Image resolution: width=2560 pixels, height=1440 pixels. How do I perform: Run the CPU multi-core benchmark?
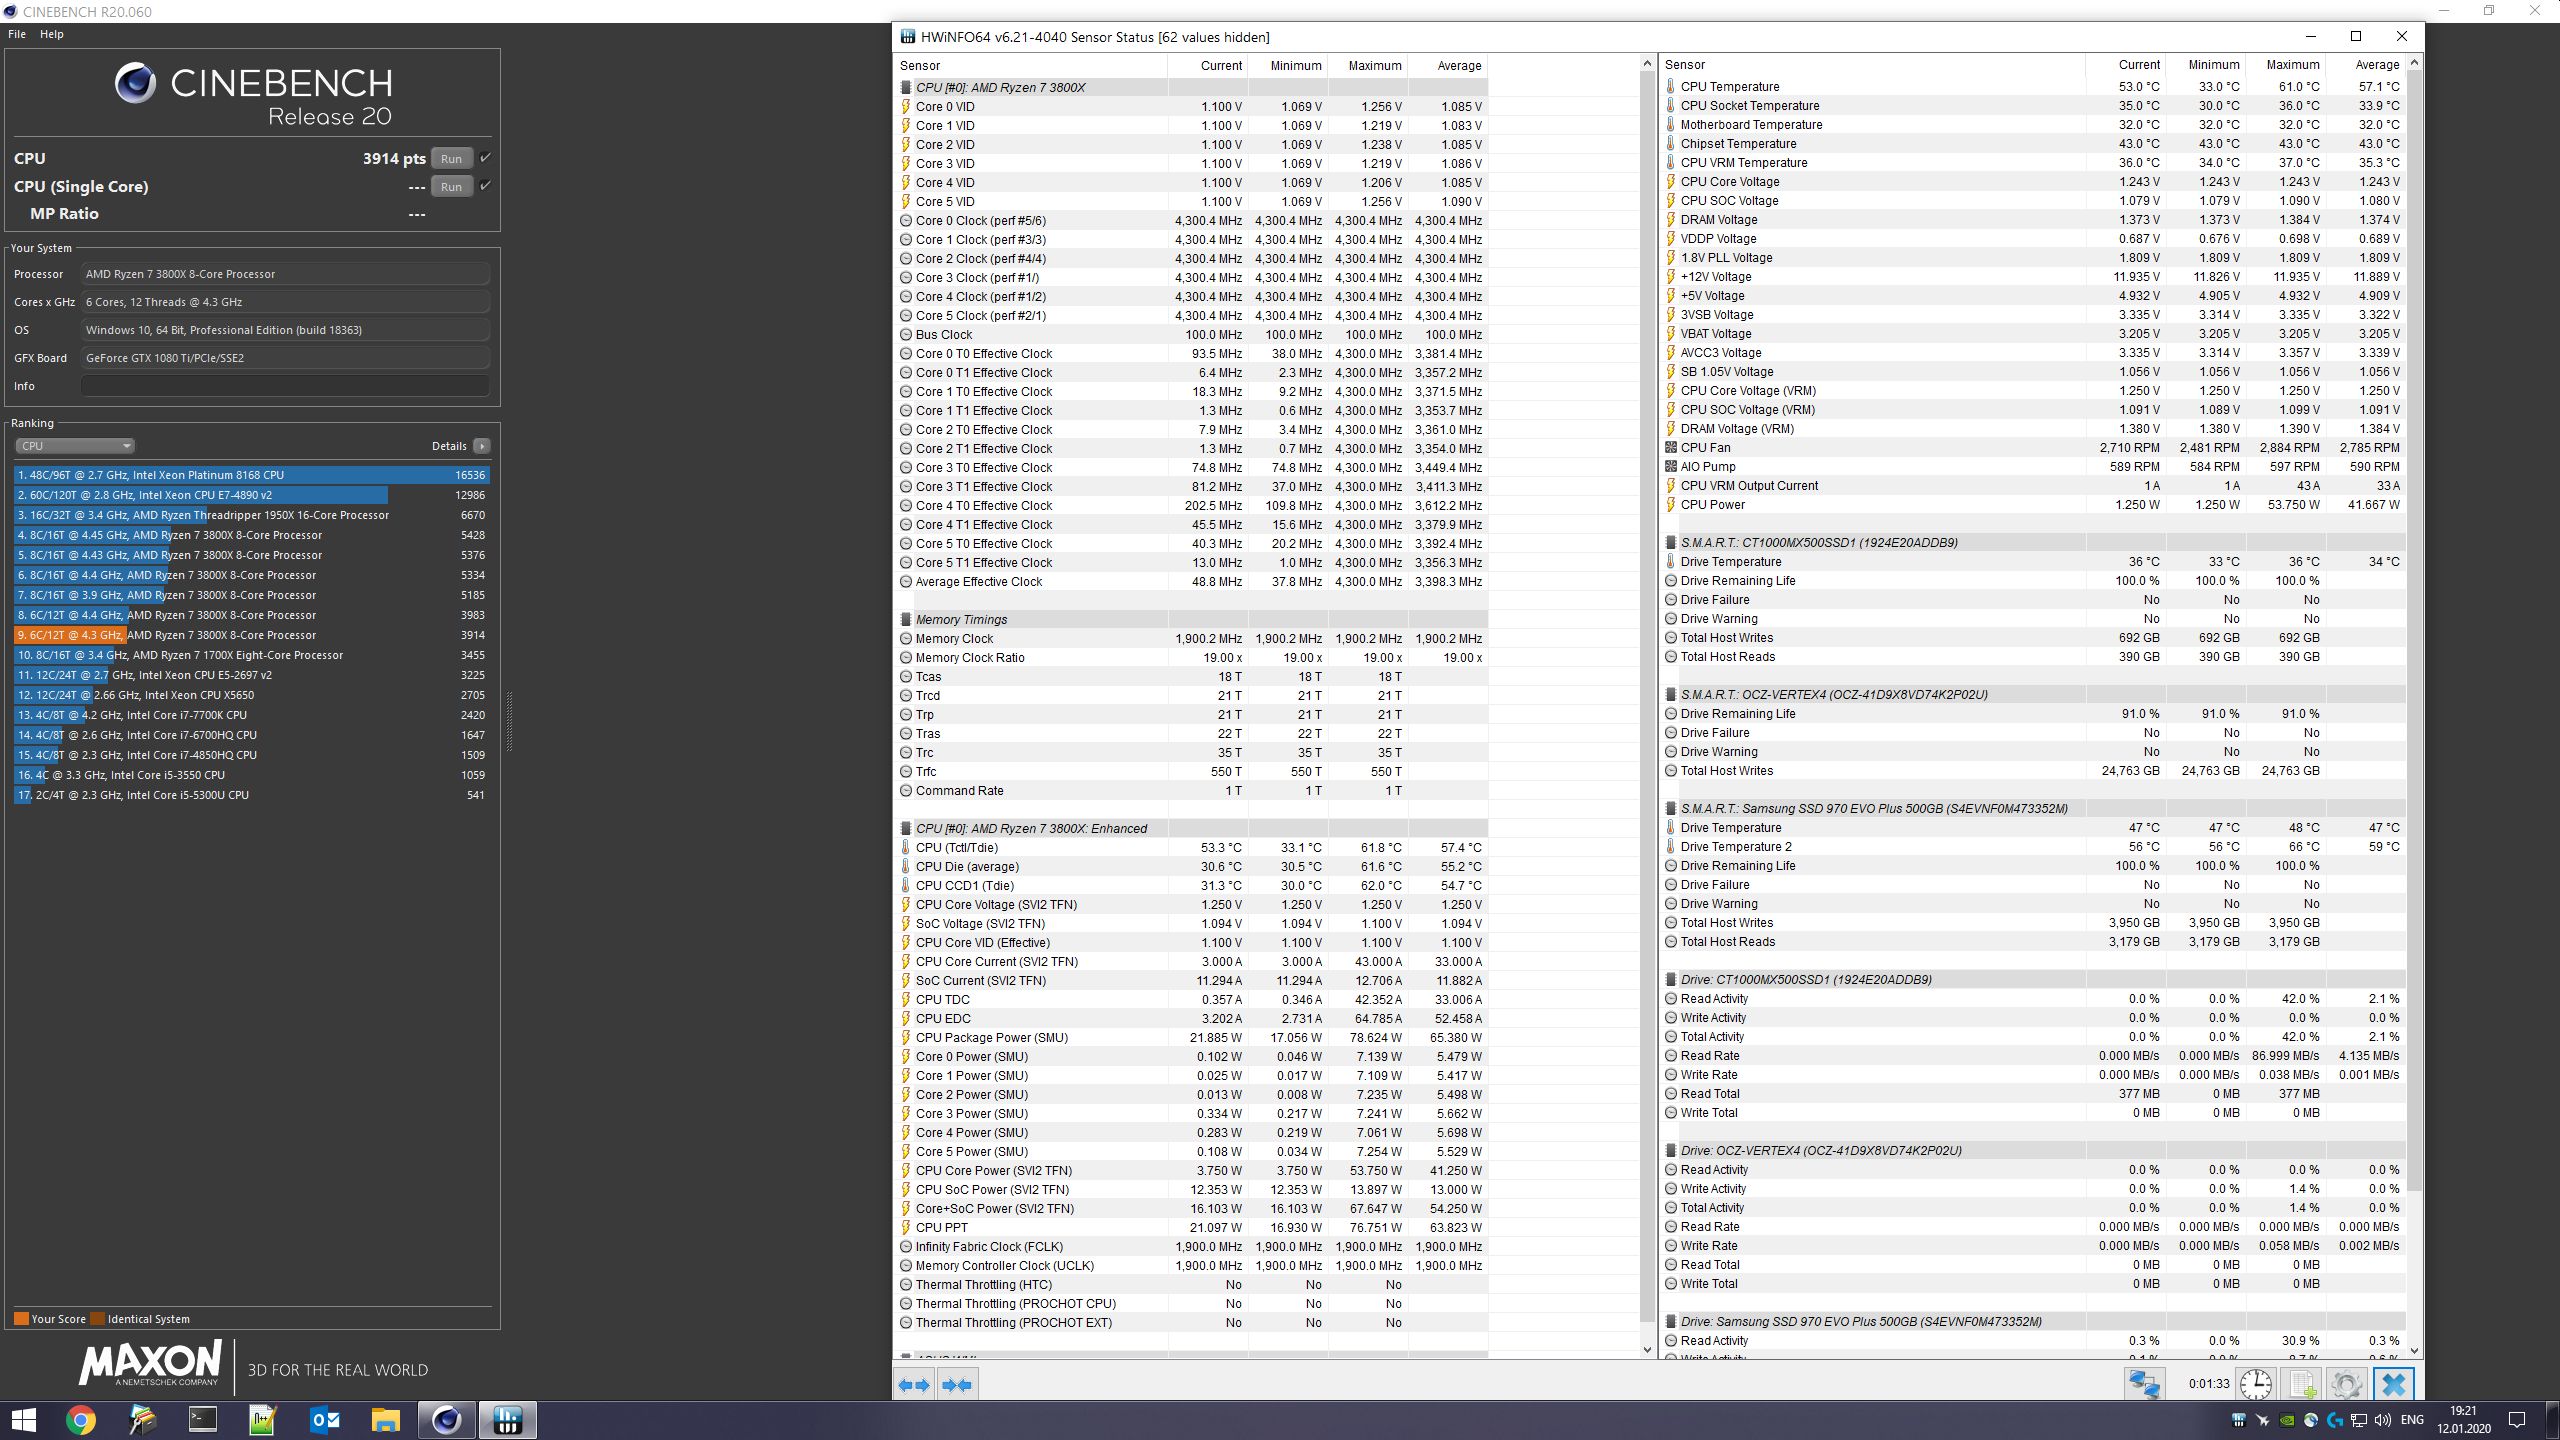451,158
